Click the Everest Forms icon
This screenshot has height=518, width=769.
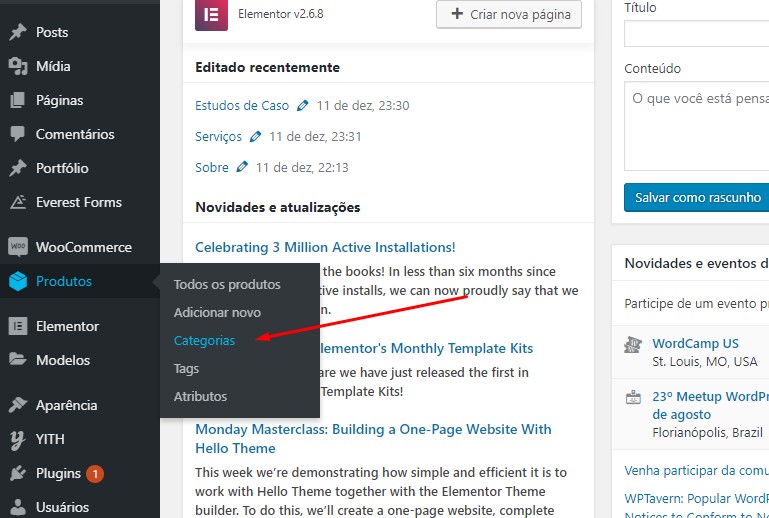tap(18, 202)
